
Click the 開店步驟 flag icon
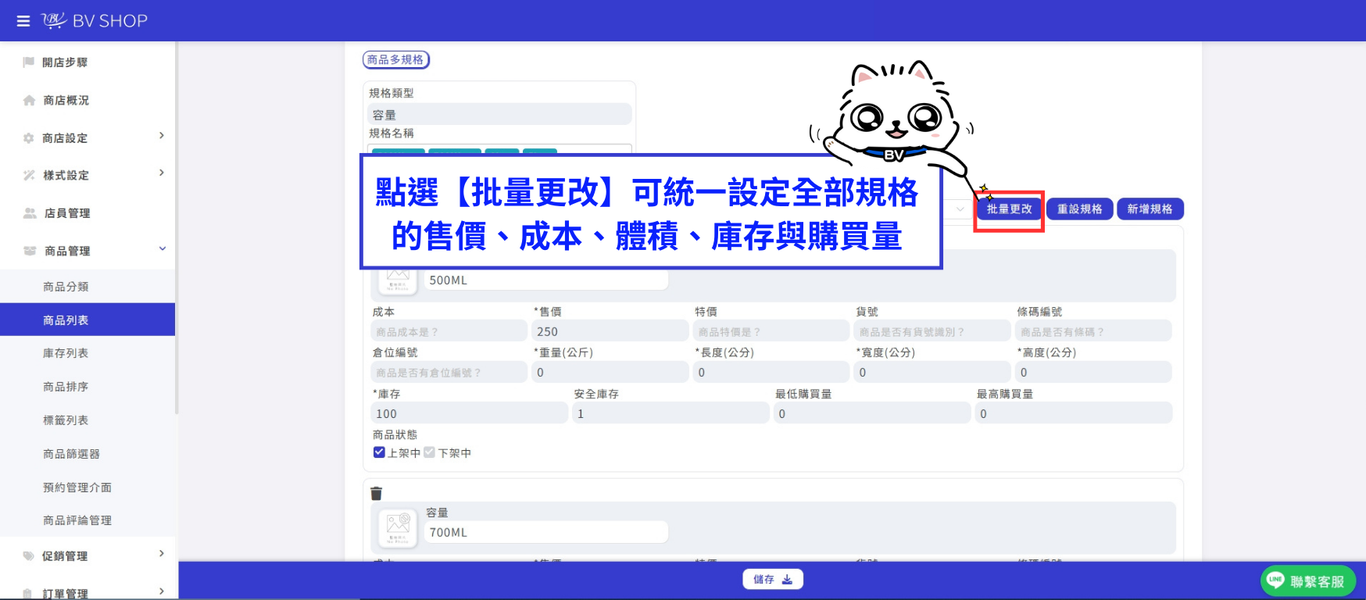click(28, 62)
